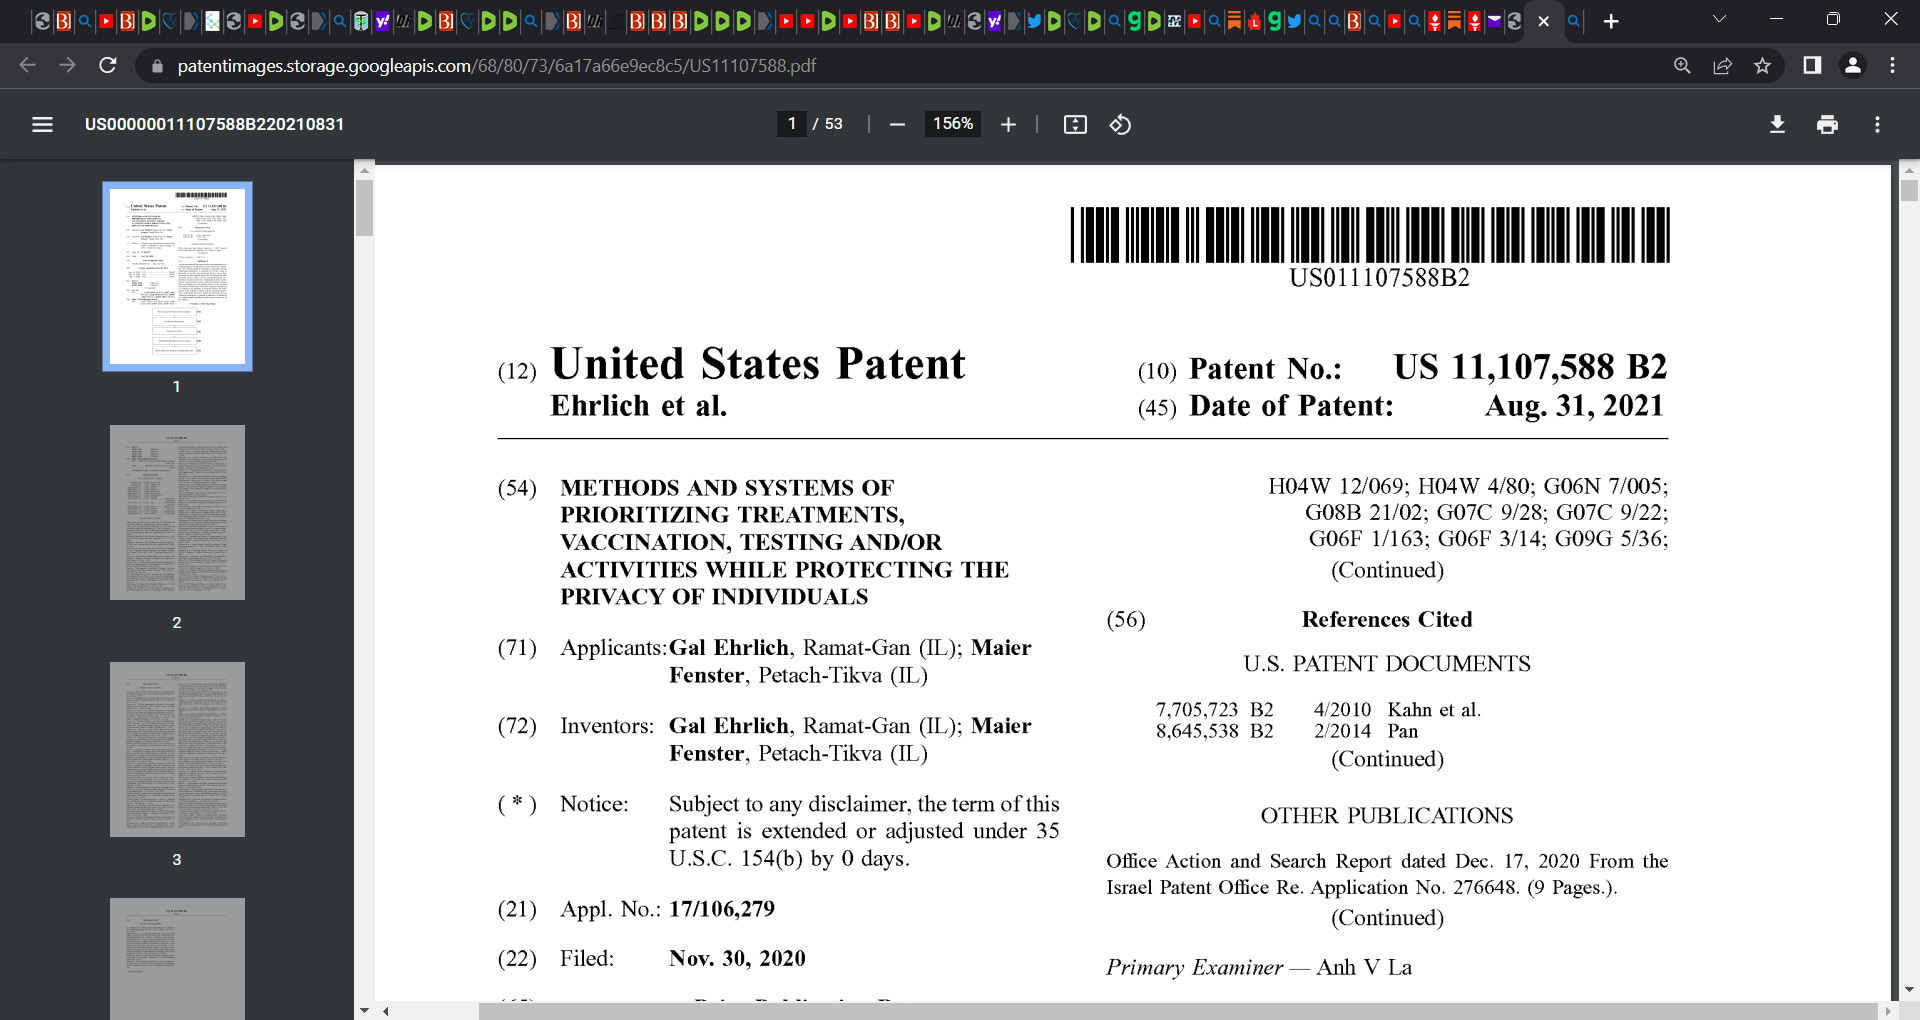Click the horizontal scrollbar thumb

(1177, 1011)
